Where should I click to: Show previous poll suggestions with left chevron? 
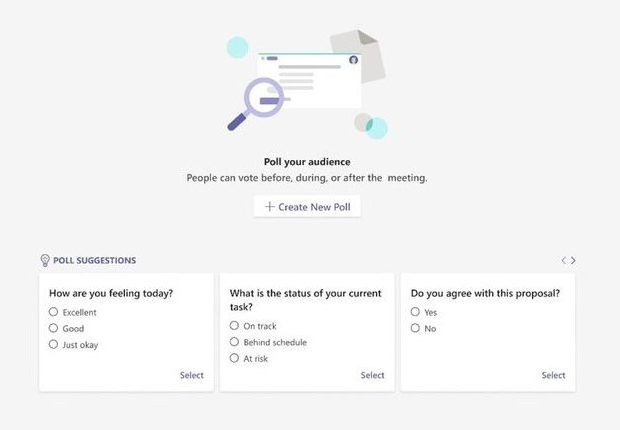(563, 261)
